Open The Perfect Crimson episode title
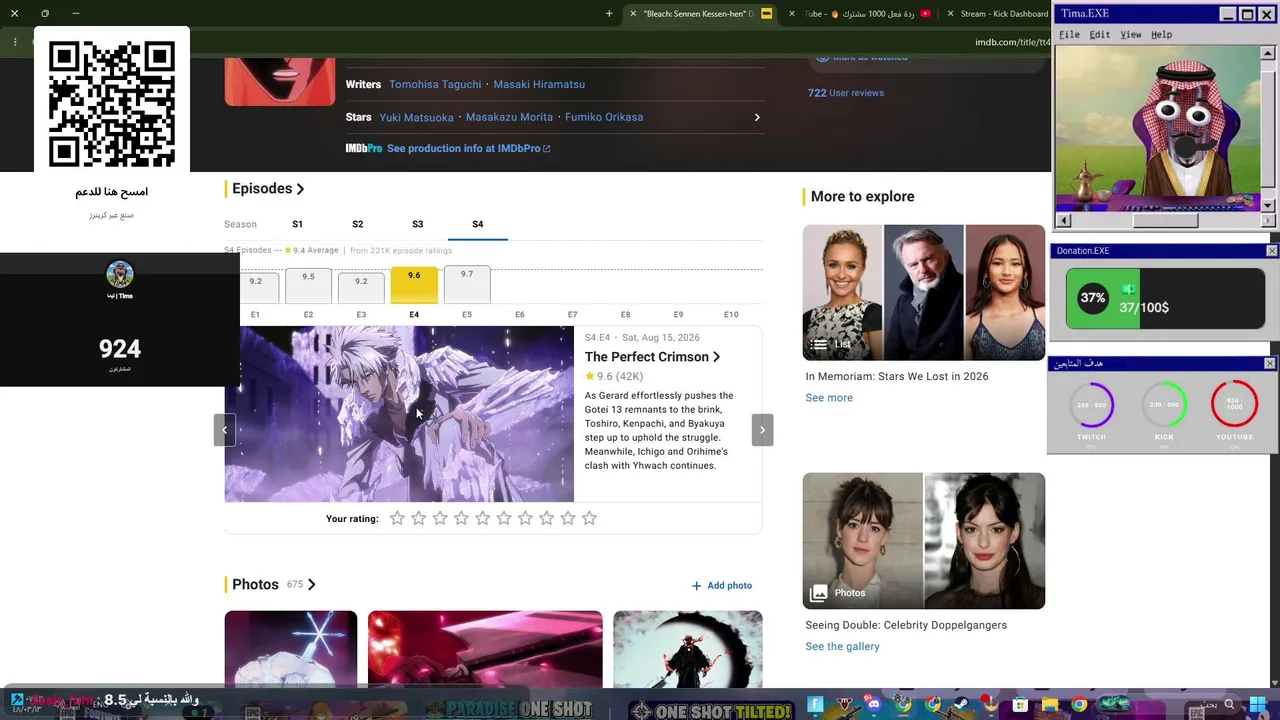This screenshot has height=720, width=1280. click(x=652, y=357)
